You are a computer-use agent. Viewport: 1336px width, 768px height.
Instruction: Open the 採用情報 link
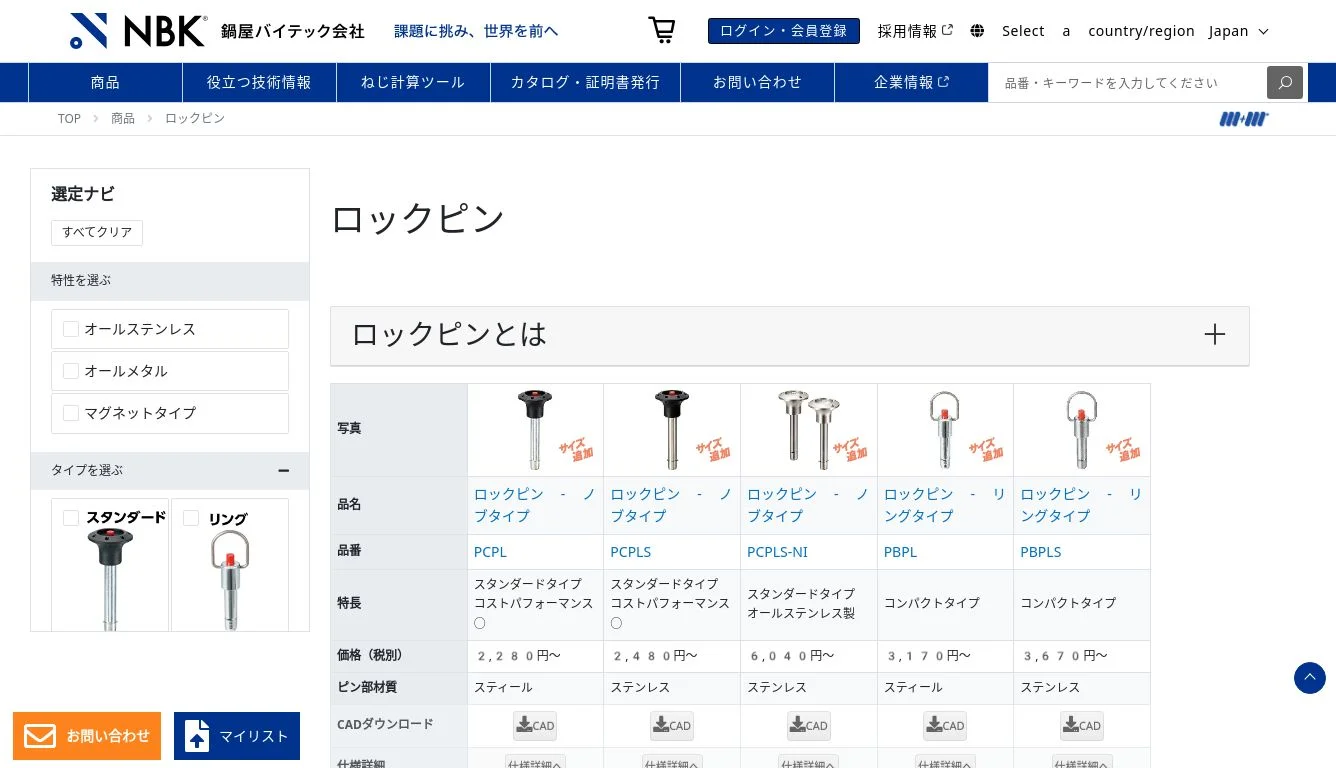pyautogui.click(x=915, y=31)
